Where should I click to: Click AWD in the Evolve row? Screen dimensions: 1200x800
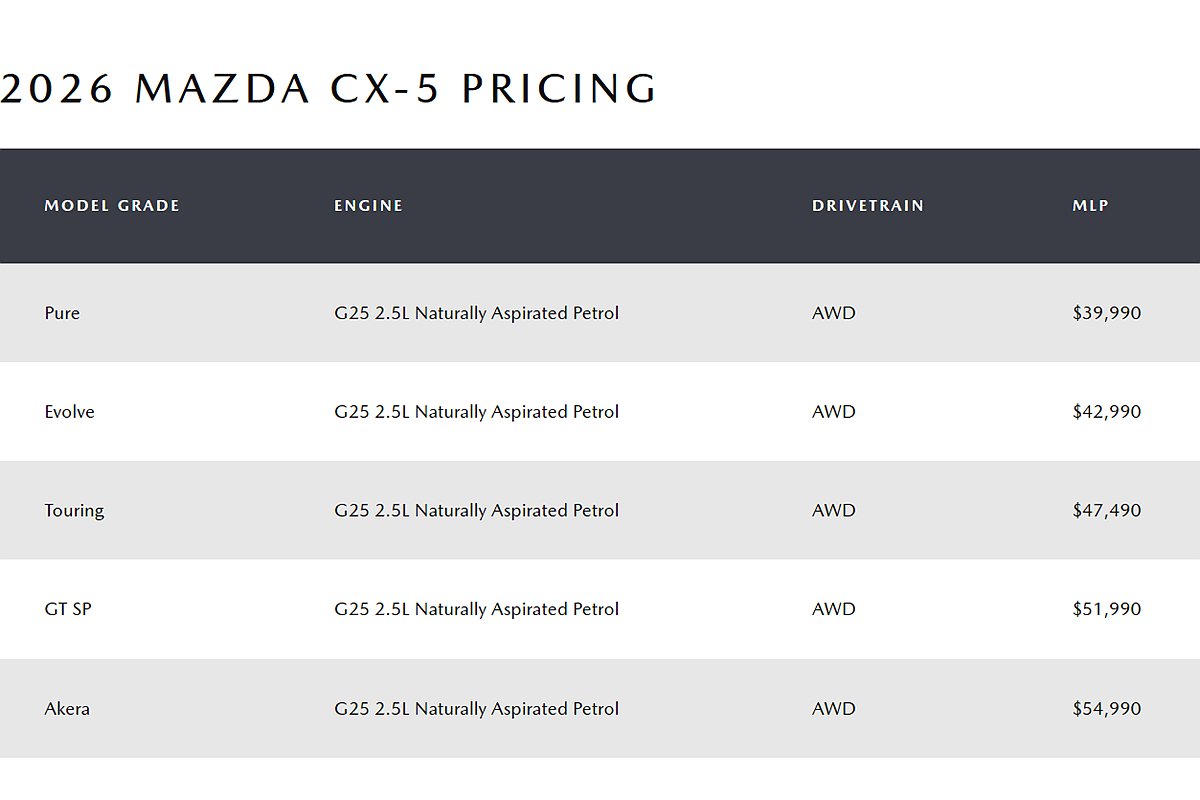[833, 412]
